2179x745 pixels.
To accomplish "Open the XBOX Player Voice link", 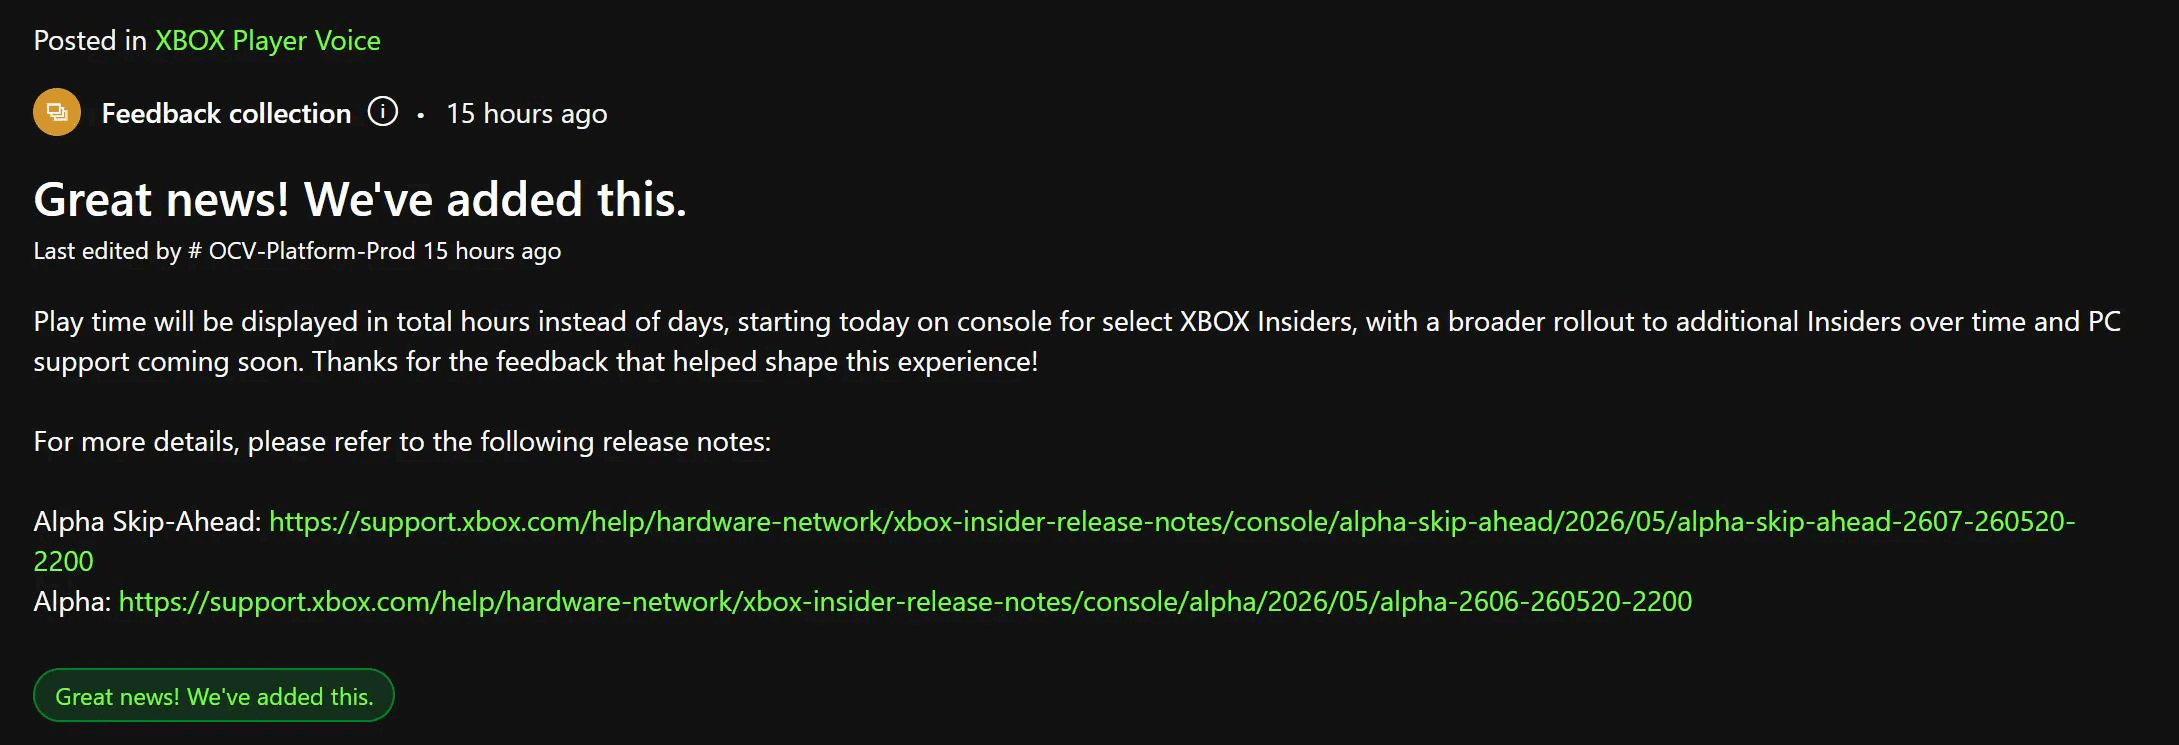I will pyautogui.click(x=267, y=41).
